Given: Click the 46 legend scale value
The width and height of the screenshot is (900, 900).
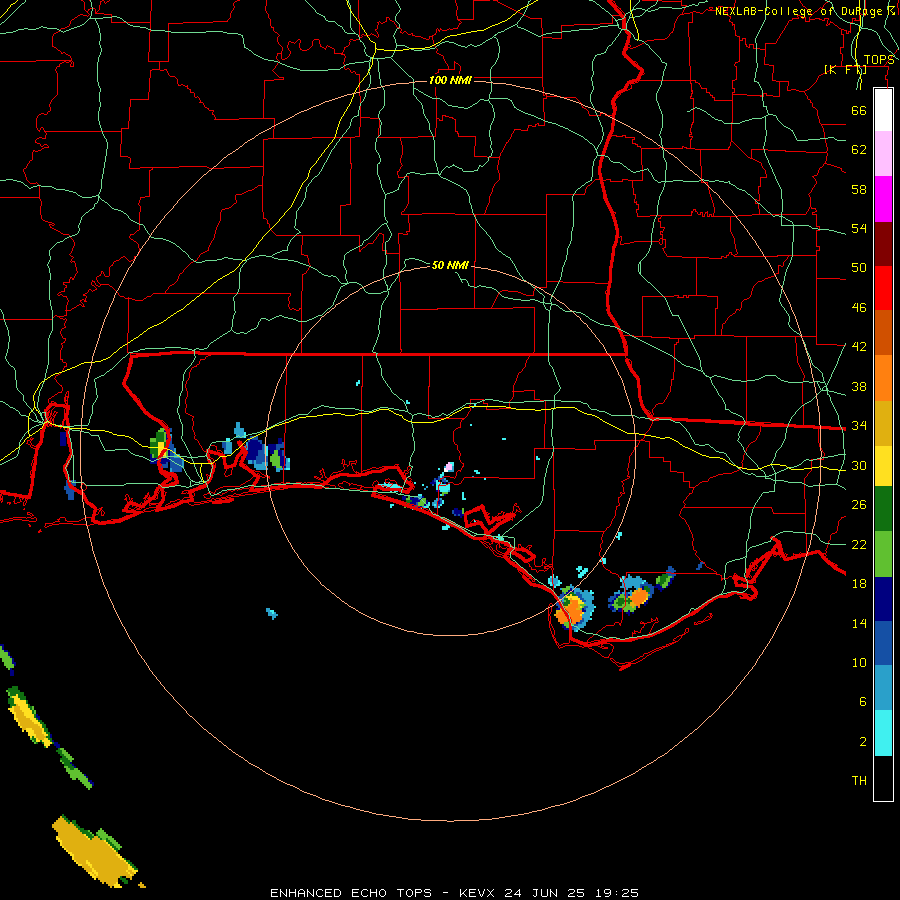Looking at the screenshot, I should pos(859,308).
